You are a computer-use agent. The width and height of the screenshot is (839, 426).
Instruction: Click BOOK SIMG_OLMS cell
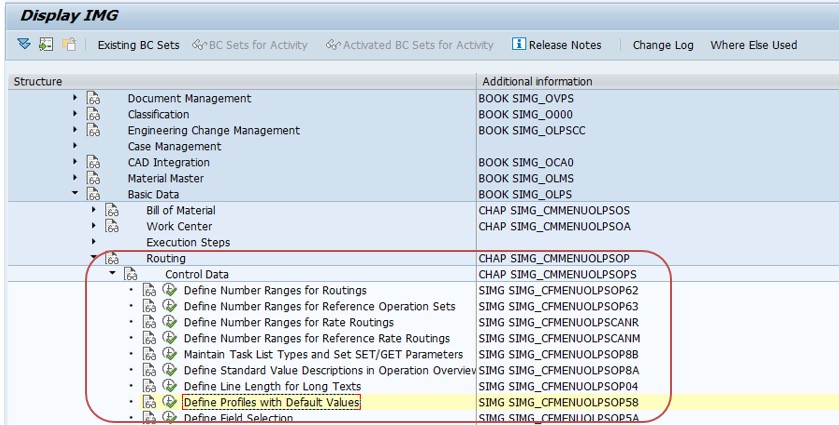click(x=526, y=178)
